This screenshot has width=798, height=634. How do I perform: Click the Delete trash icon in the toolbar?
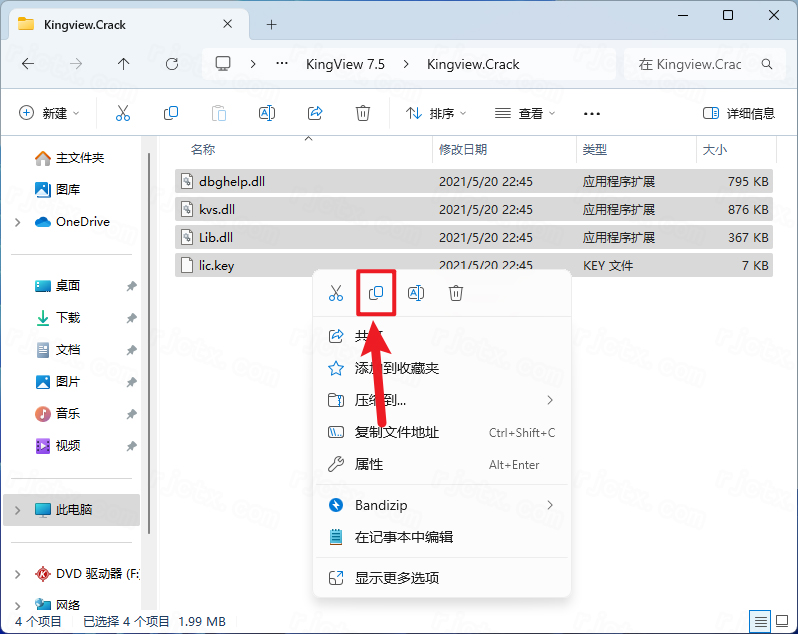tap(363, 113)
